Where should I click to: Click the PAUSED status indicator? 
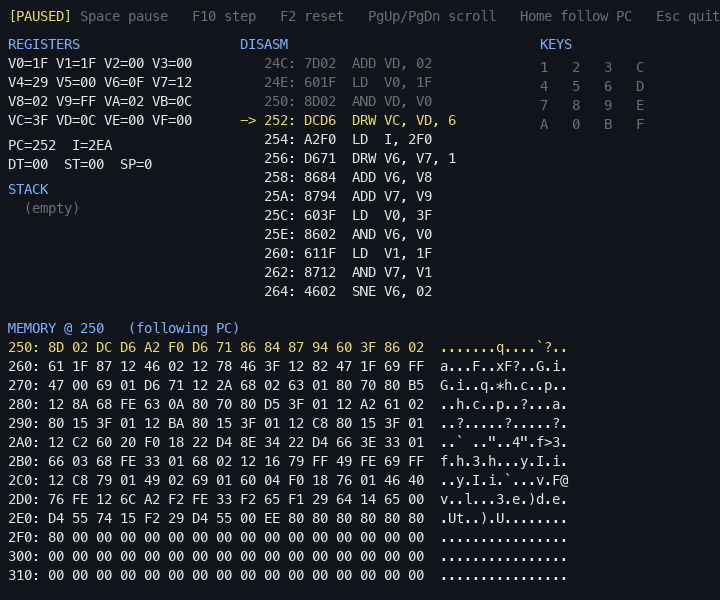click(40, 17)
